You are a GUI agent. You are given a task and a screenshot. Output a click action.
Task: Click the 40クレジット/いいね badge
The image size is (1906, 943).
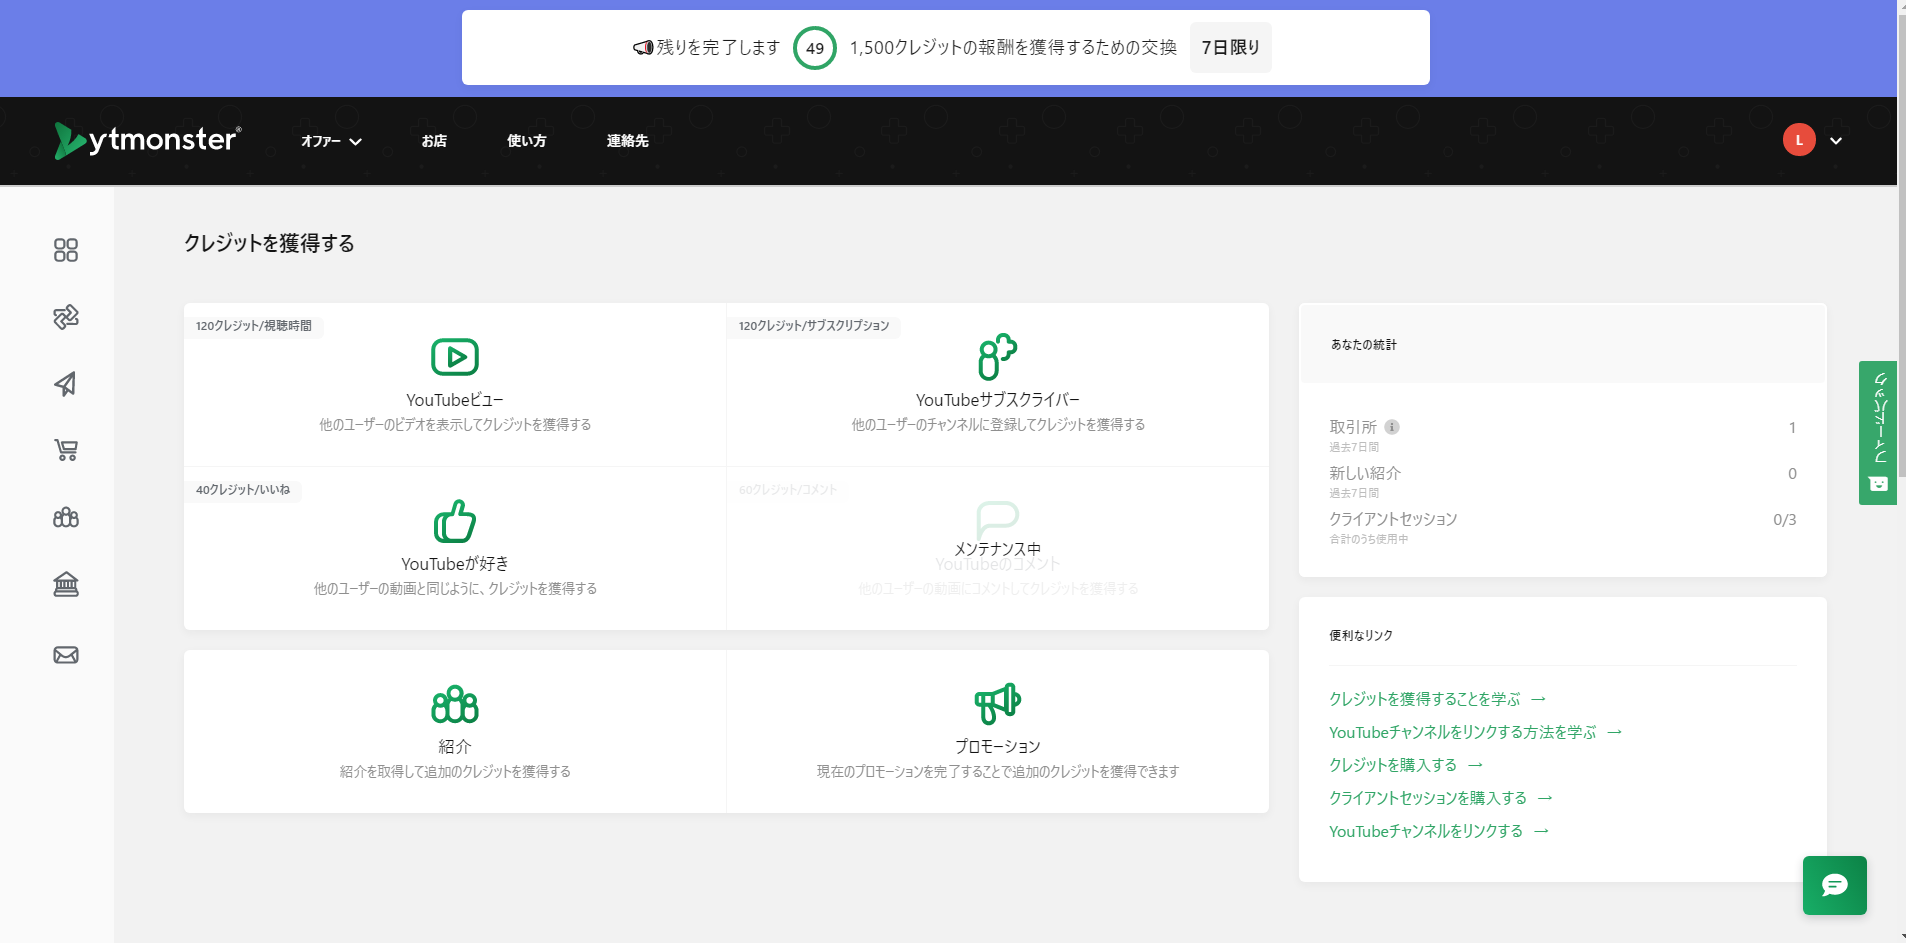pos(243,490)
